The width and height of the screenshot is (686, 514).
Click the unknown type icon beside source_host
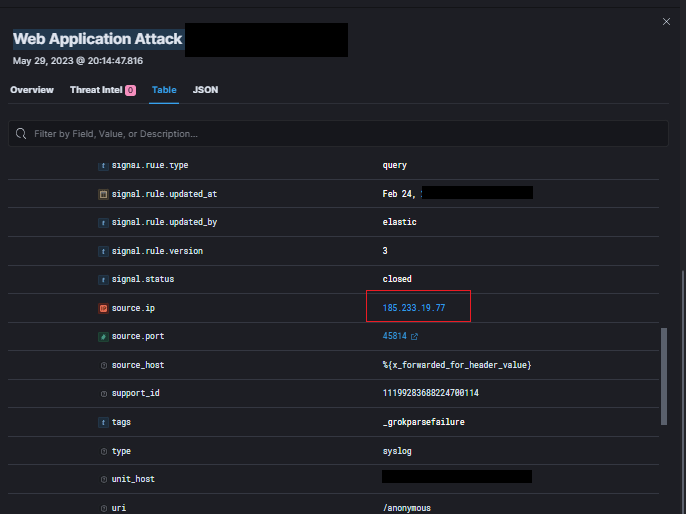coord(104,365)
